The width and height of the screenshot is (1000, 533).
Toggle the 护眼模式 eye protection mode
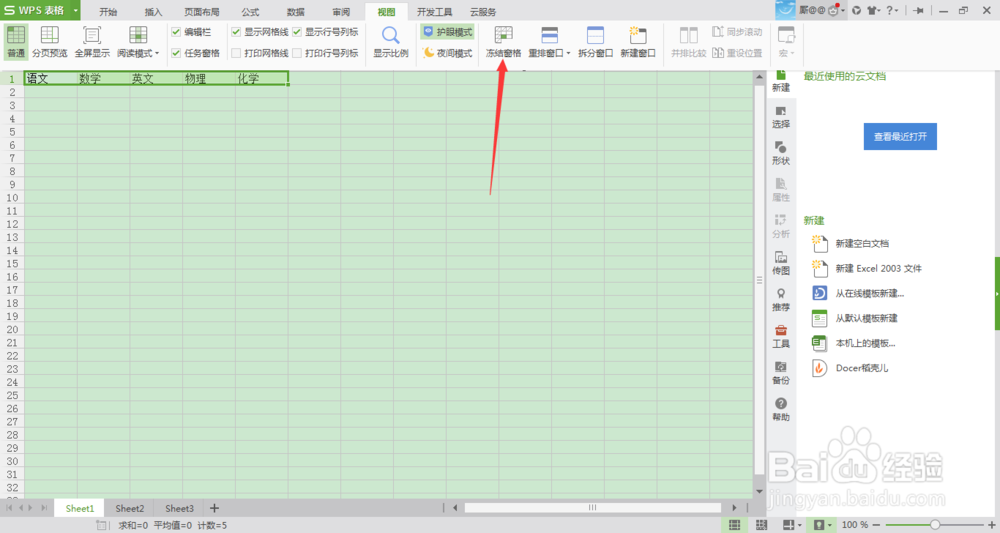pos(447,32)
